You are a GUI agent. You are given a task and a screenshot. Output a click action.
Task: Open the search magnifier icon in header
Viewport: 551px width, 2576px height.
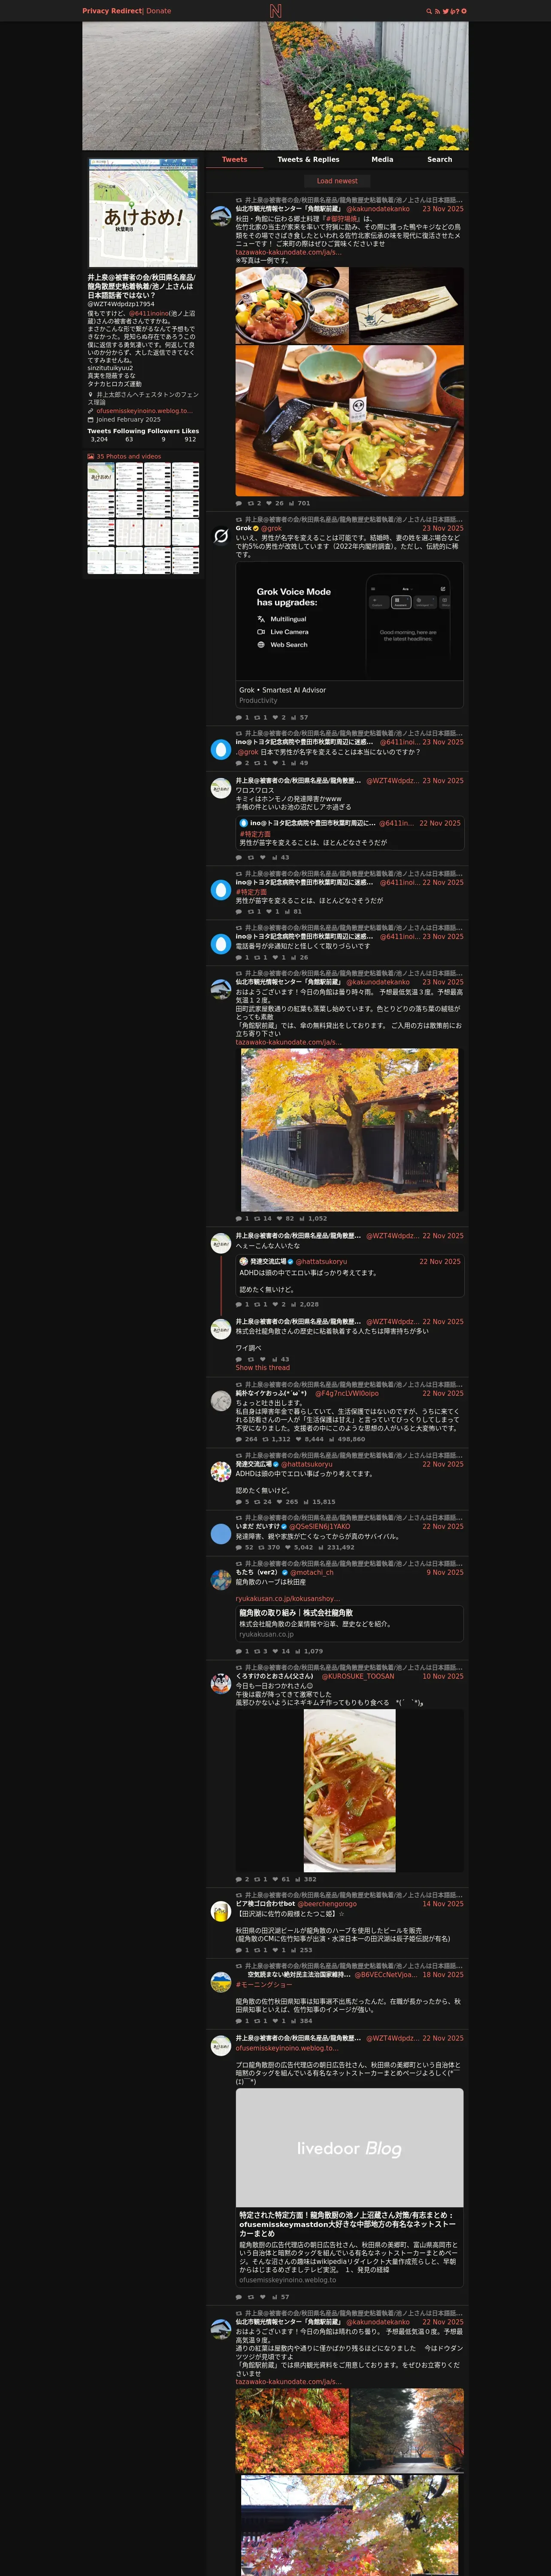pyautogui.click(x=429, y=11)
